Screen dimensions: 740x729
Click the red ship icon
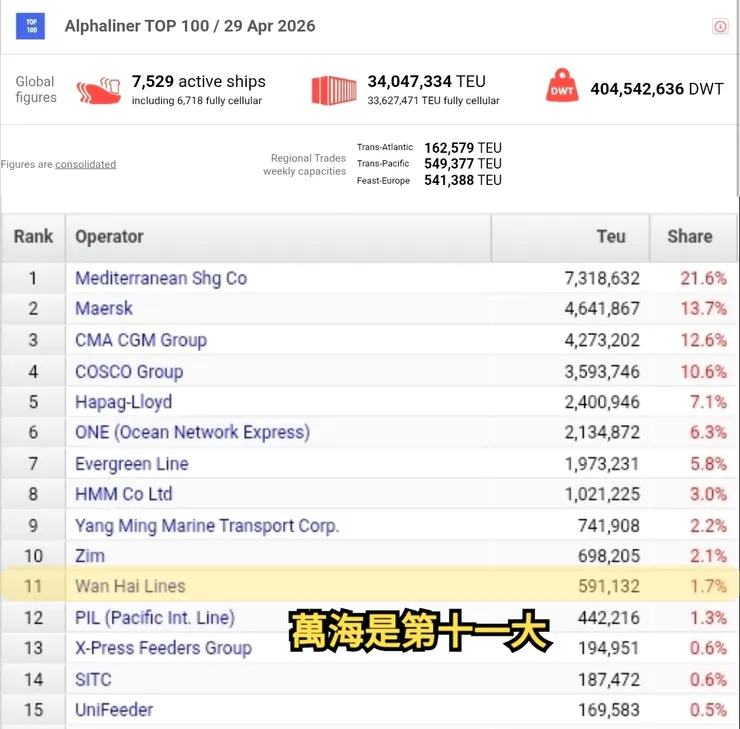(x=98, y=91)
